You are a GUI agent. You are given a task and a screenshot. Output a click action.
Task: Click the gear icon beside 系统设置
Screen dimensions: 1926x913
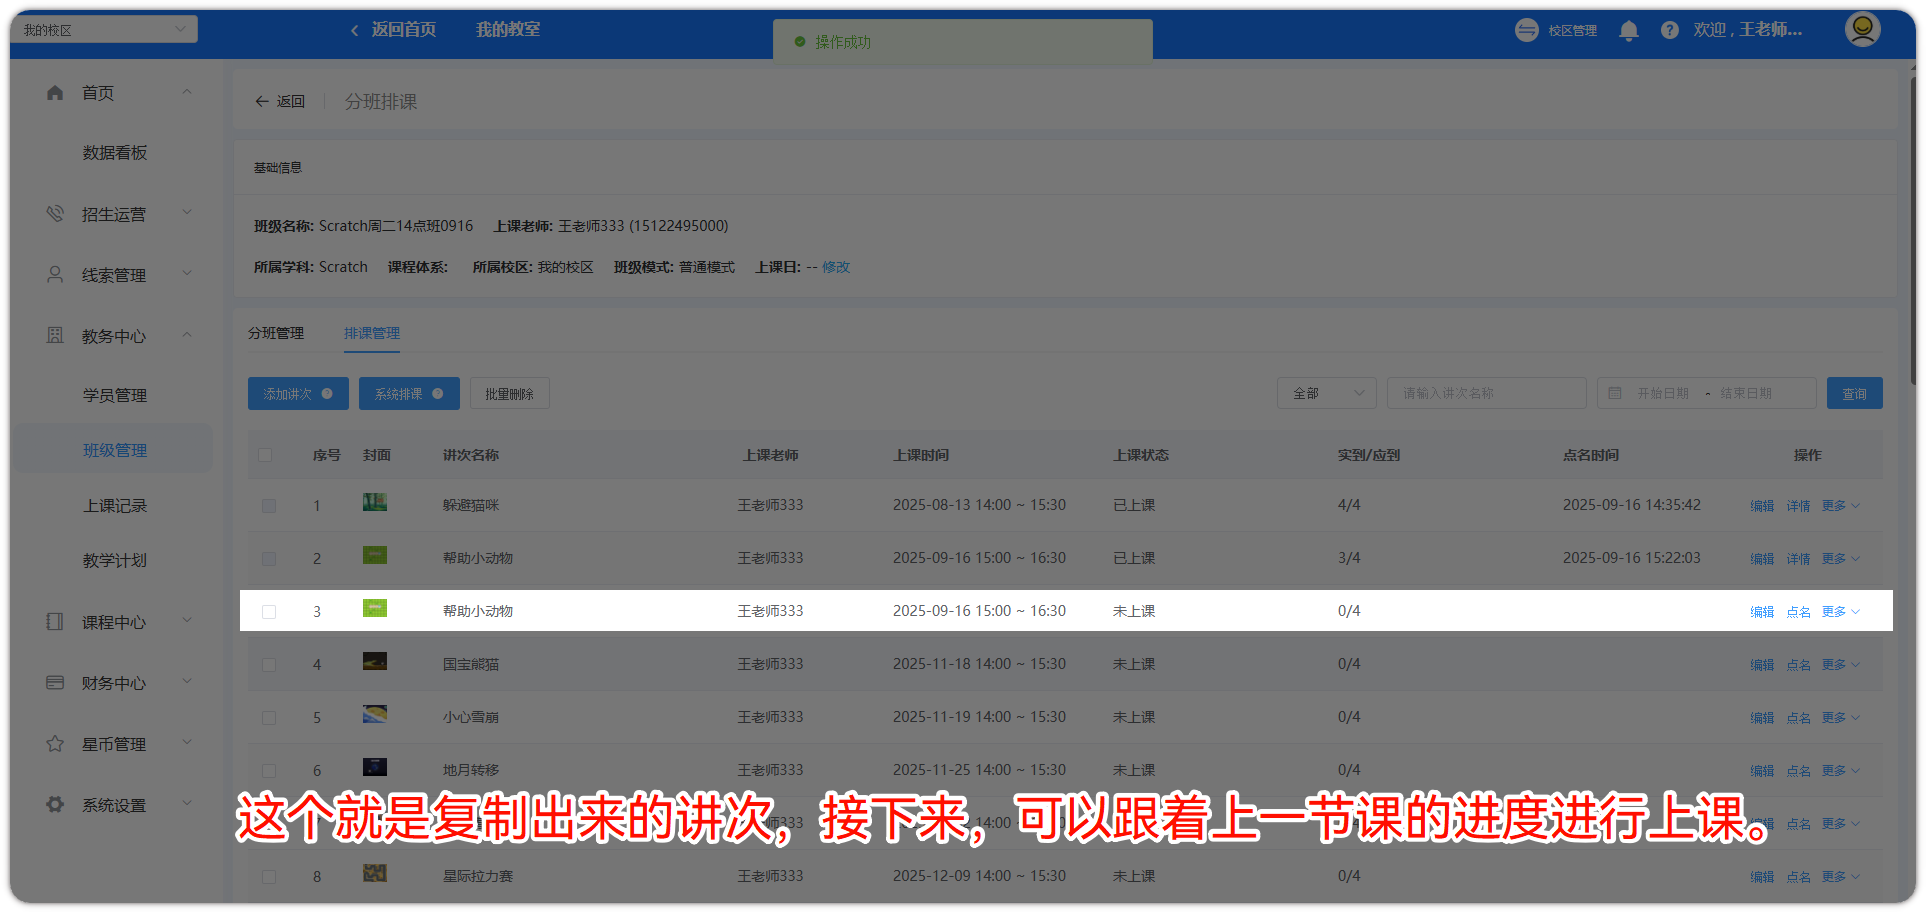(x=55, y=804)
